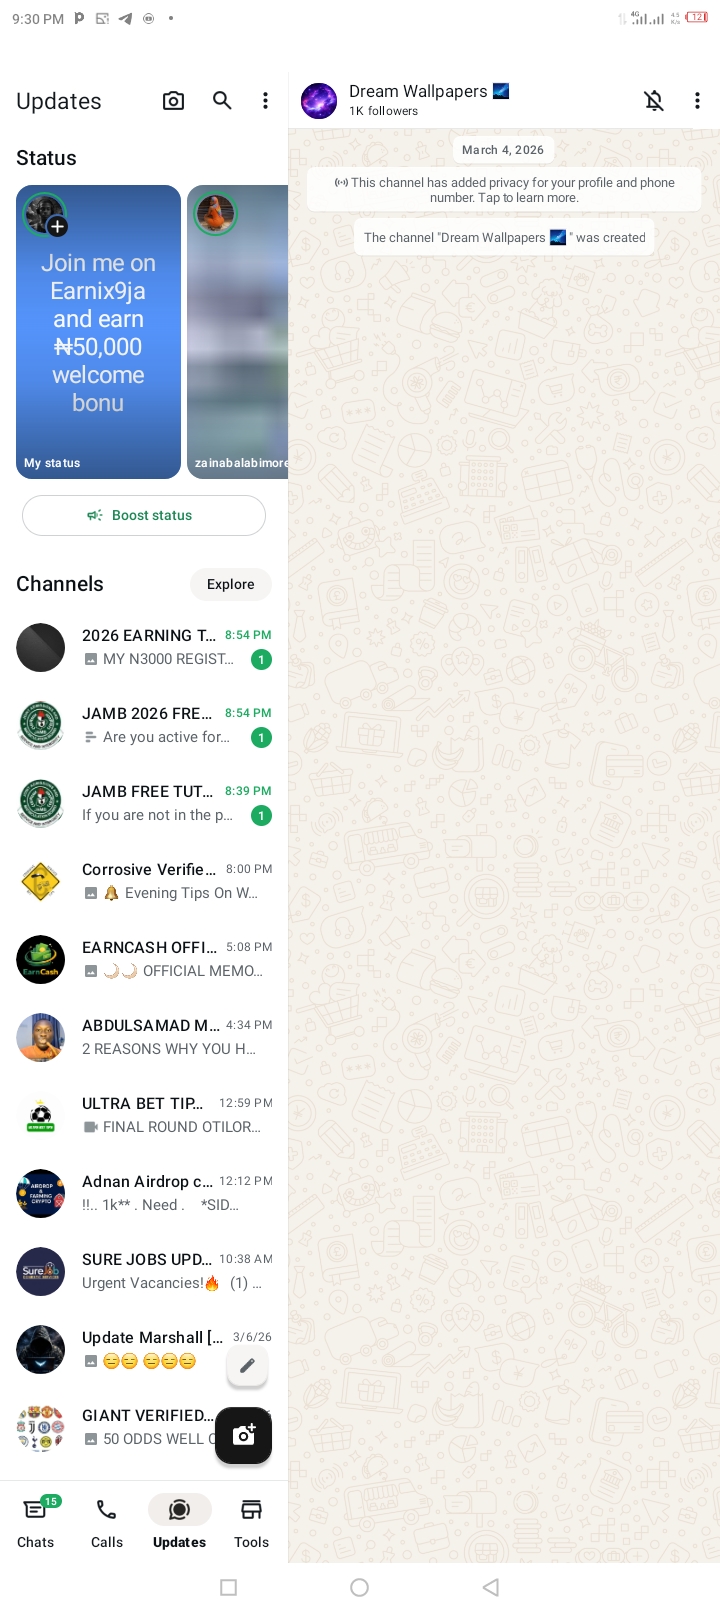Open Dream Wallpapers profile picture
The height and width of the screenshot is (1612, 720).
click(x=319, y=101)
